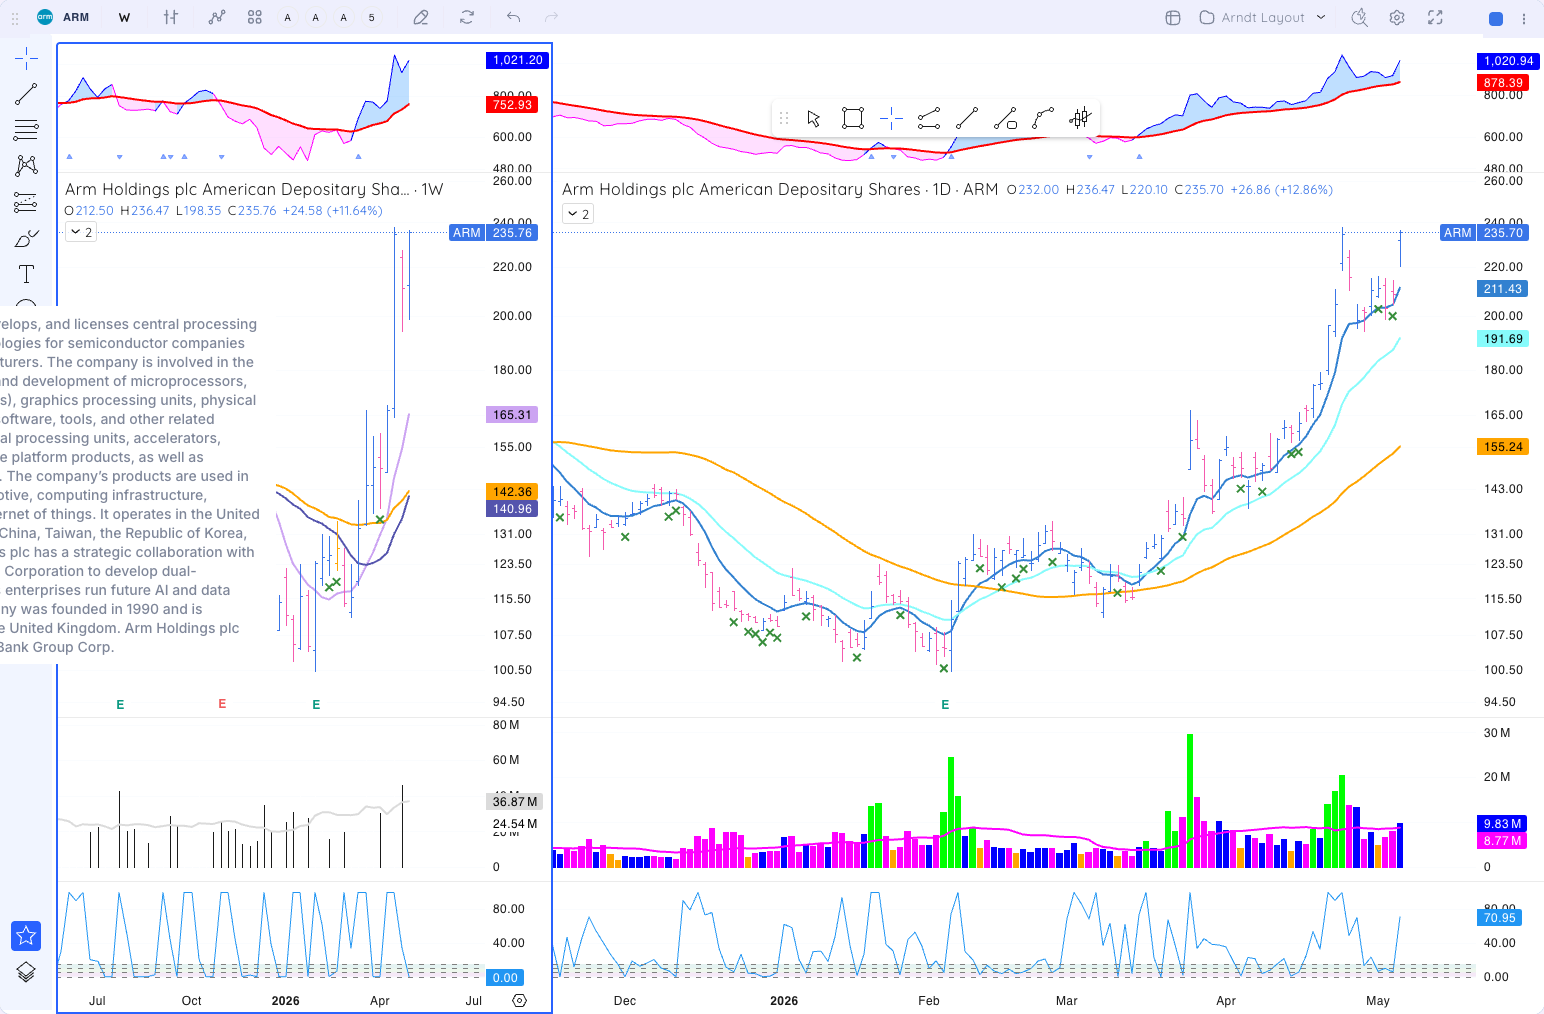Click the replay/refresh arrows icon
Viewport: 1544px width, 1014px height.
tap(467, 17)
